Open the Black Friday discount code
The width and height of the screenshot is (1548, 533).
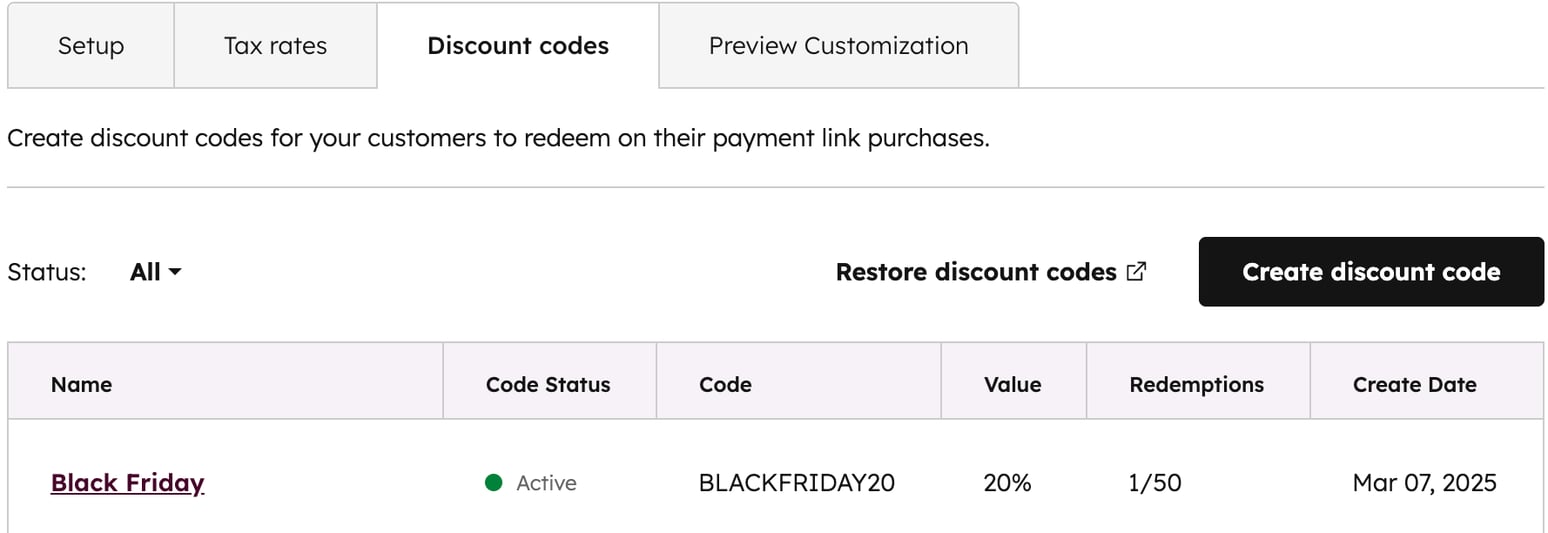tap(127, 483)
